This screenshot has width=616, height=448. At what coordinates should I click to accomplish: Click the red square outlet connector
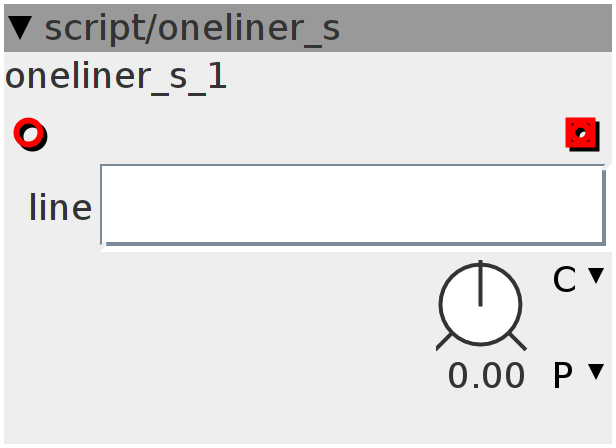click(582, 134)
